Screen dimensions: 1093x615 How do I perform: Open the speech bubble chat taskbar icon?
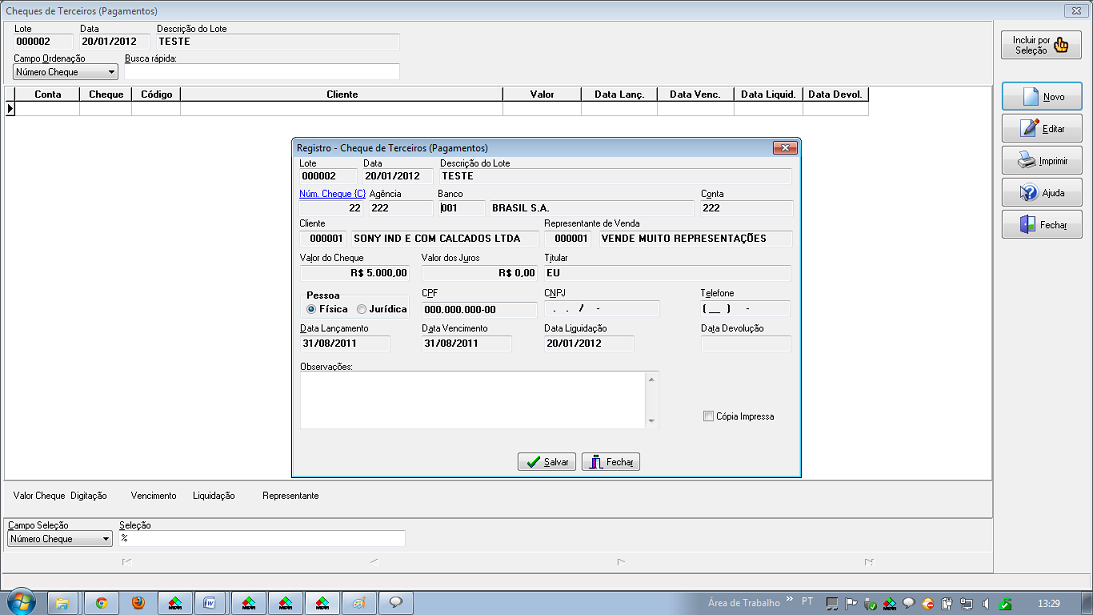point(396,602)
